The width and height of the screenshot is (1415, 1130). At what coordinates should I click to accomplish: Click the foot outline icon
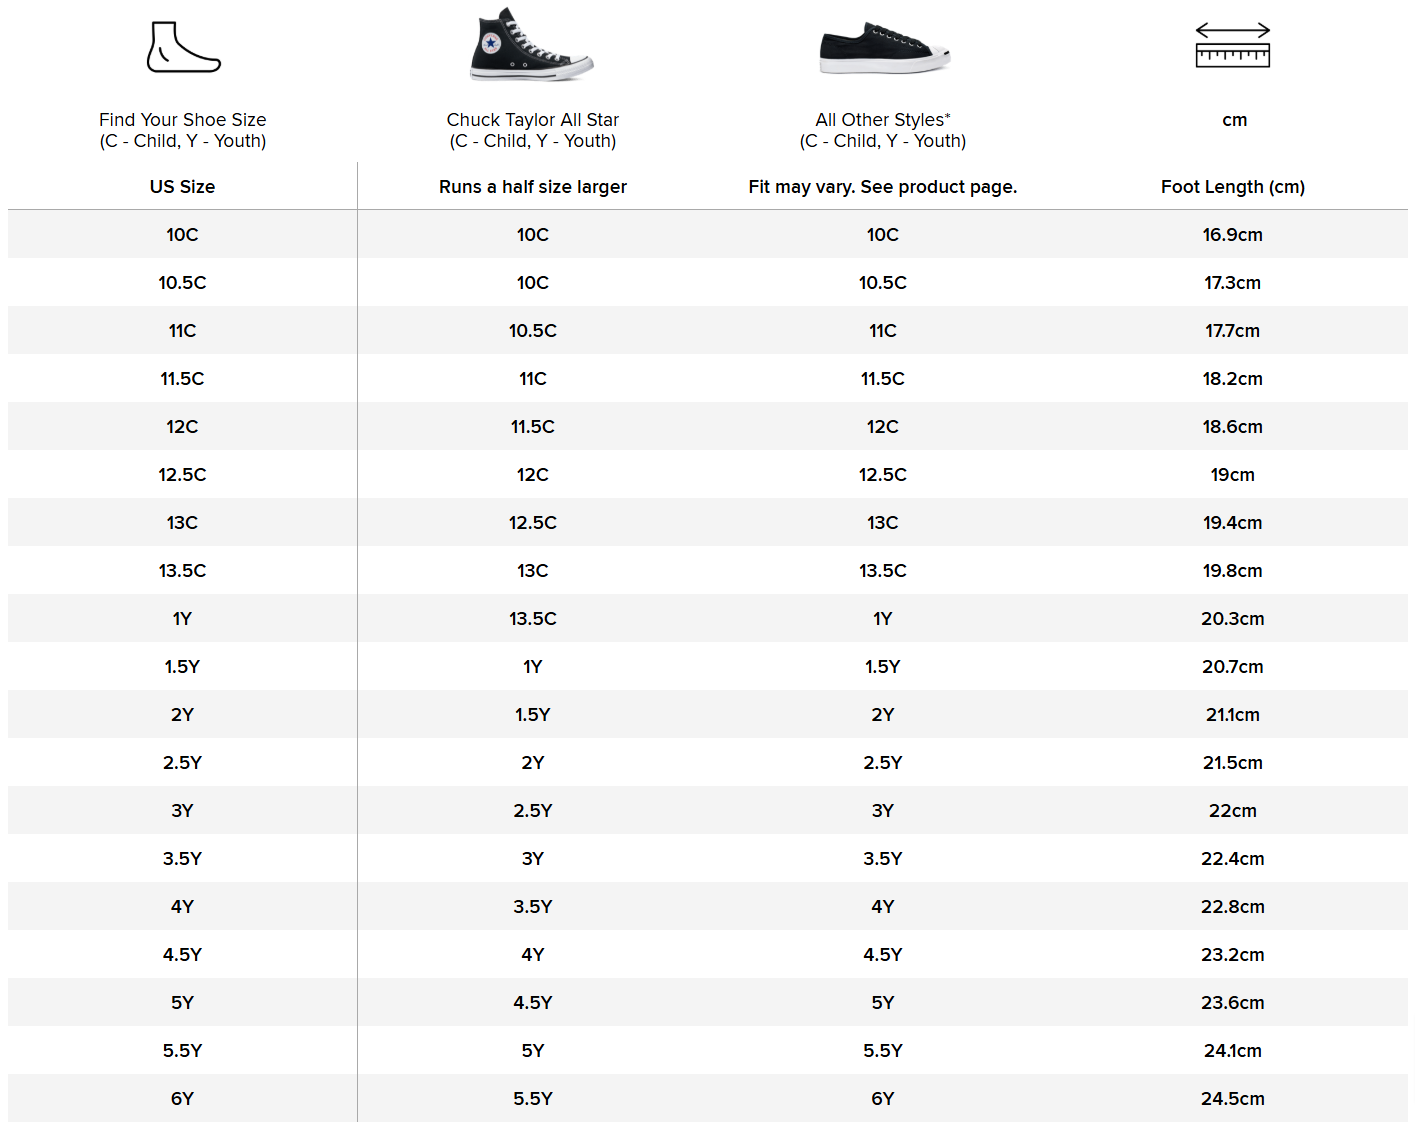183,47
